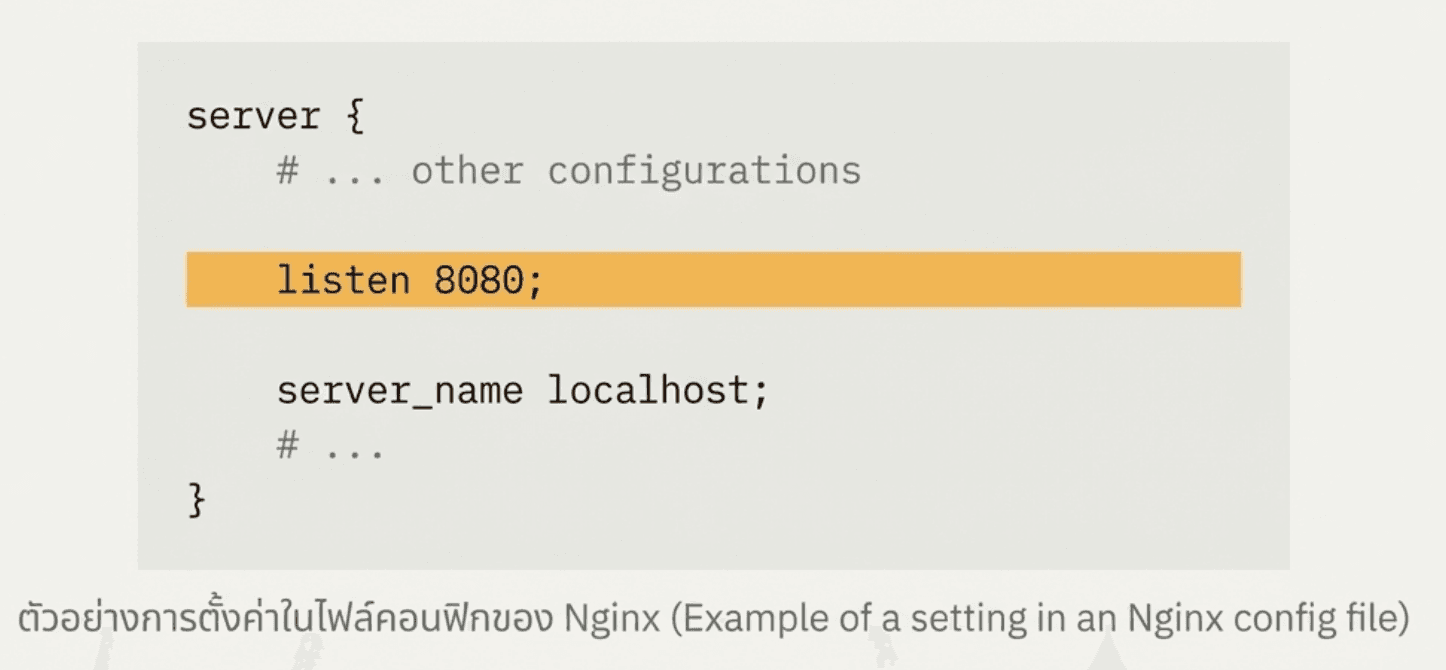Select the word "other" in the first comment
Screen dimensions: 1446x670
point(467,171)
